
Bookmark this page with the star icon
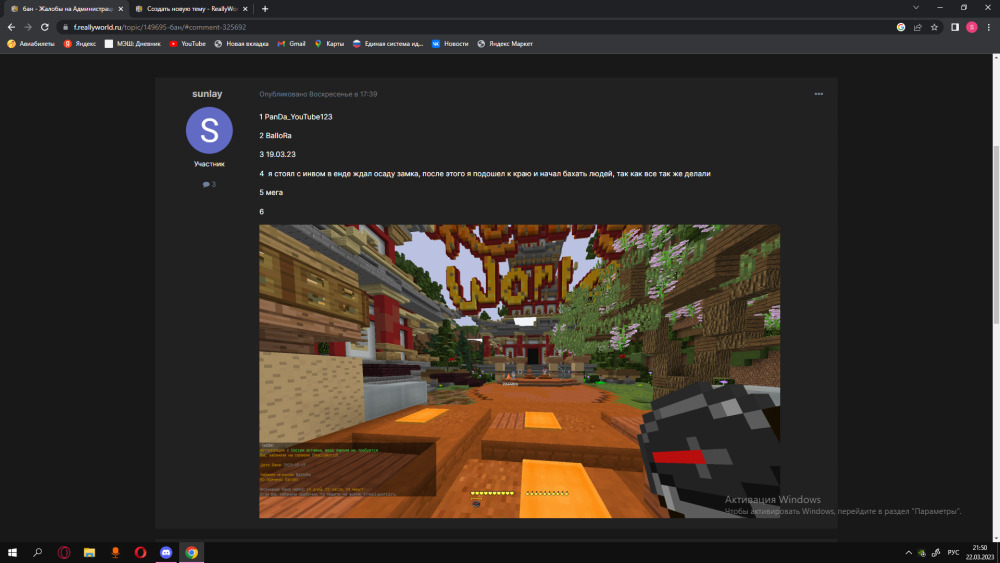(934, 27)
